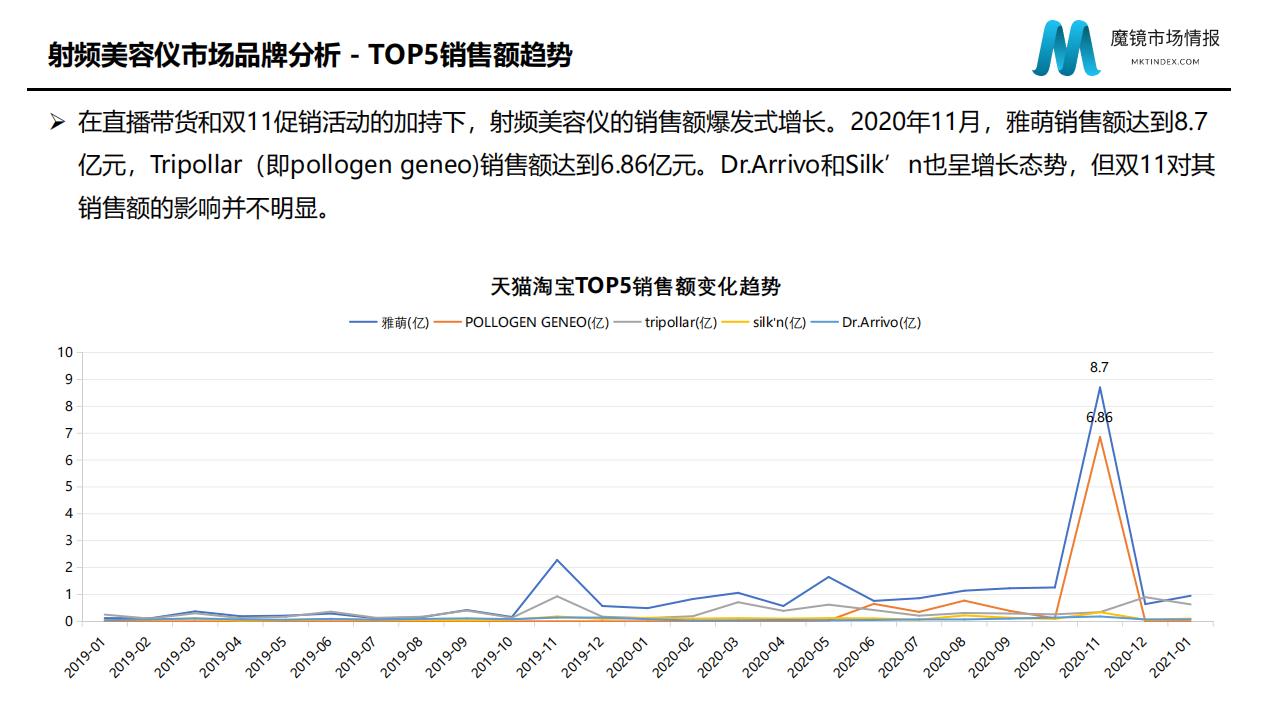Click the y-axis value 9
1280x720 pixels.
(70, 379)
